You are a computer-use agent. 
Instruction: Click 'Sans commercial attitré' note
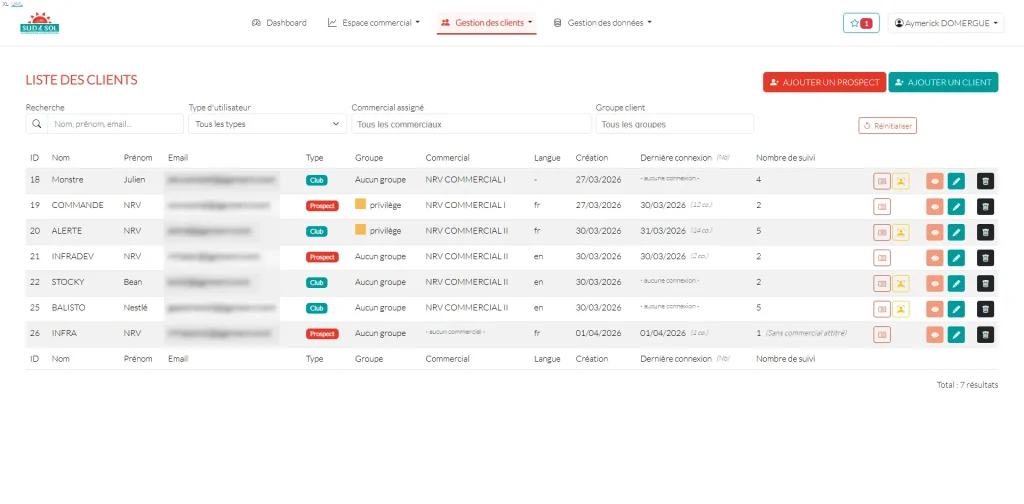[x=807, y=333]
